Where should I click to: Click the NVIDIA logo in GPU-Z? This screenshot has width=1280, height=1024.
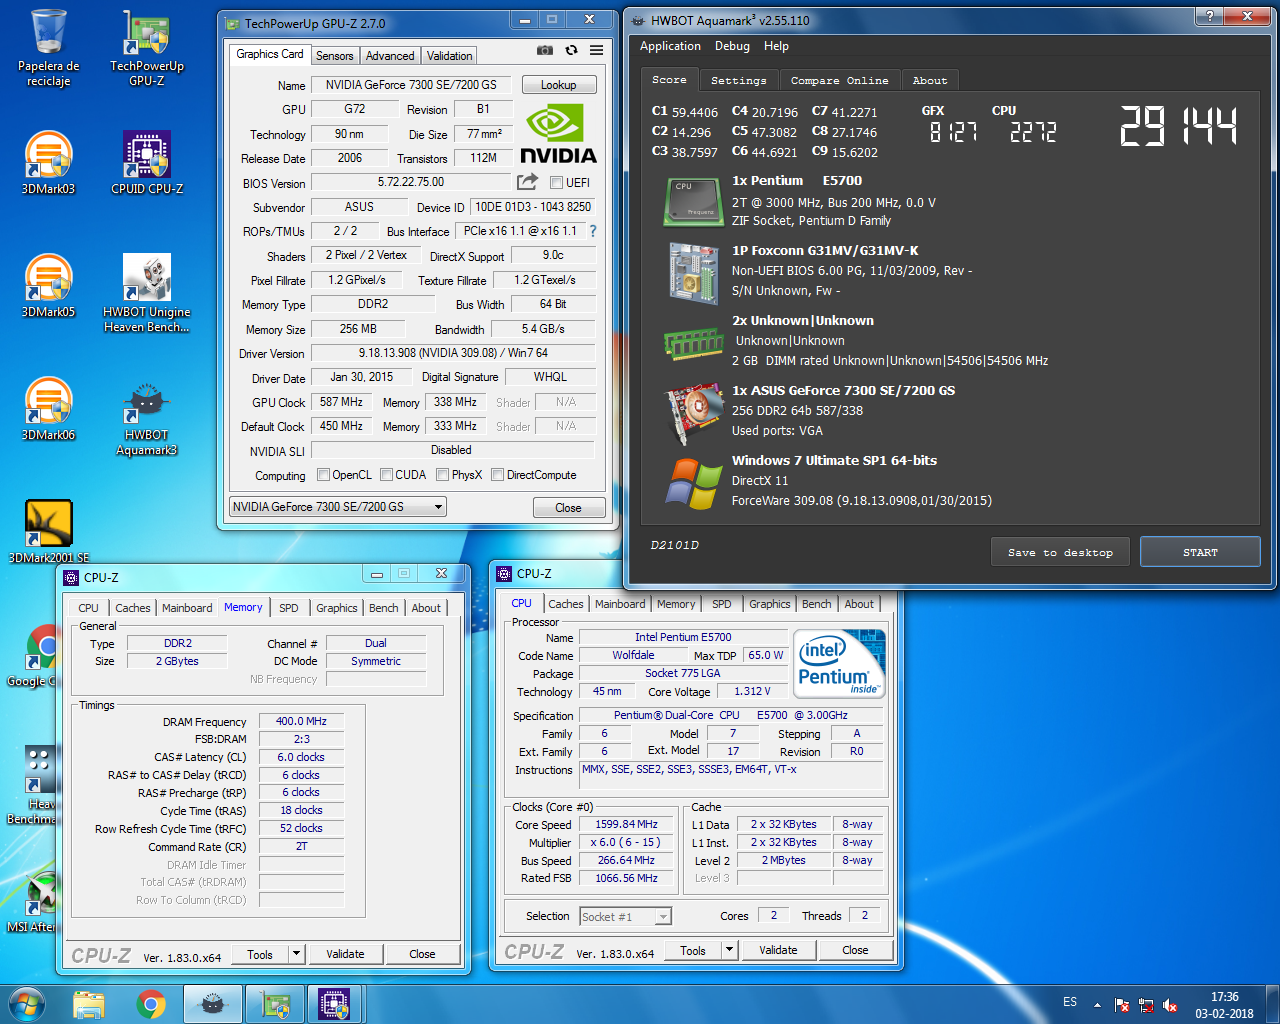click(x=558, y=134)
